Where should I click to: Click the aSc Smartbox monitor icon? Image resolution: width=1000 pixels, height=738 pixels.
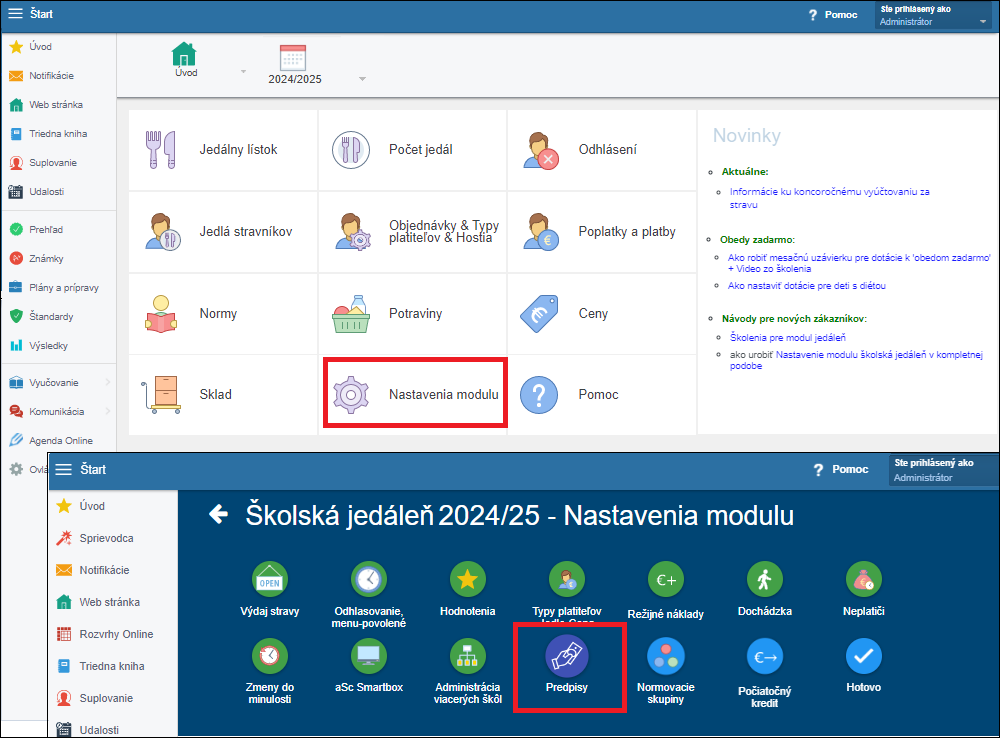368,656
